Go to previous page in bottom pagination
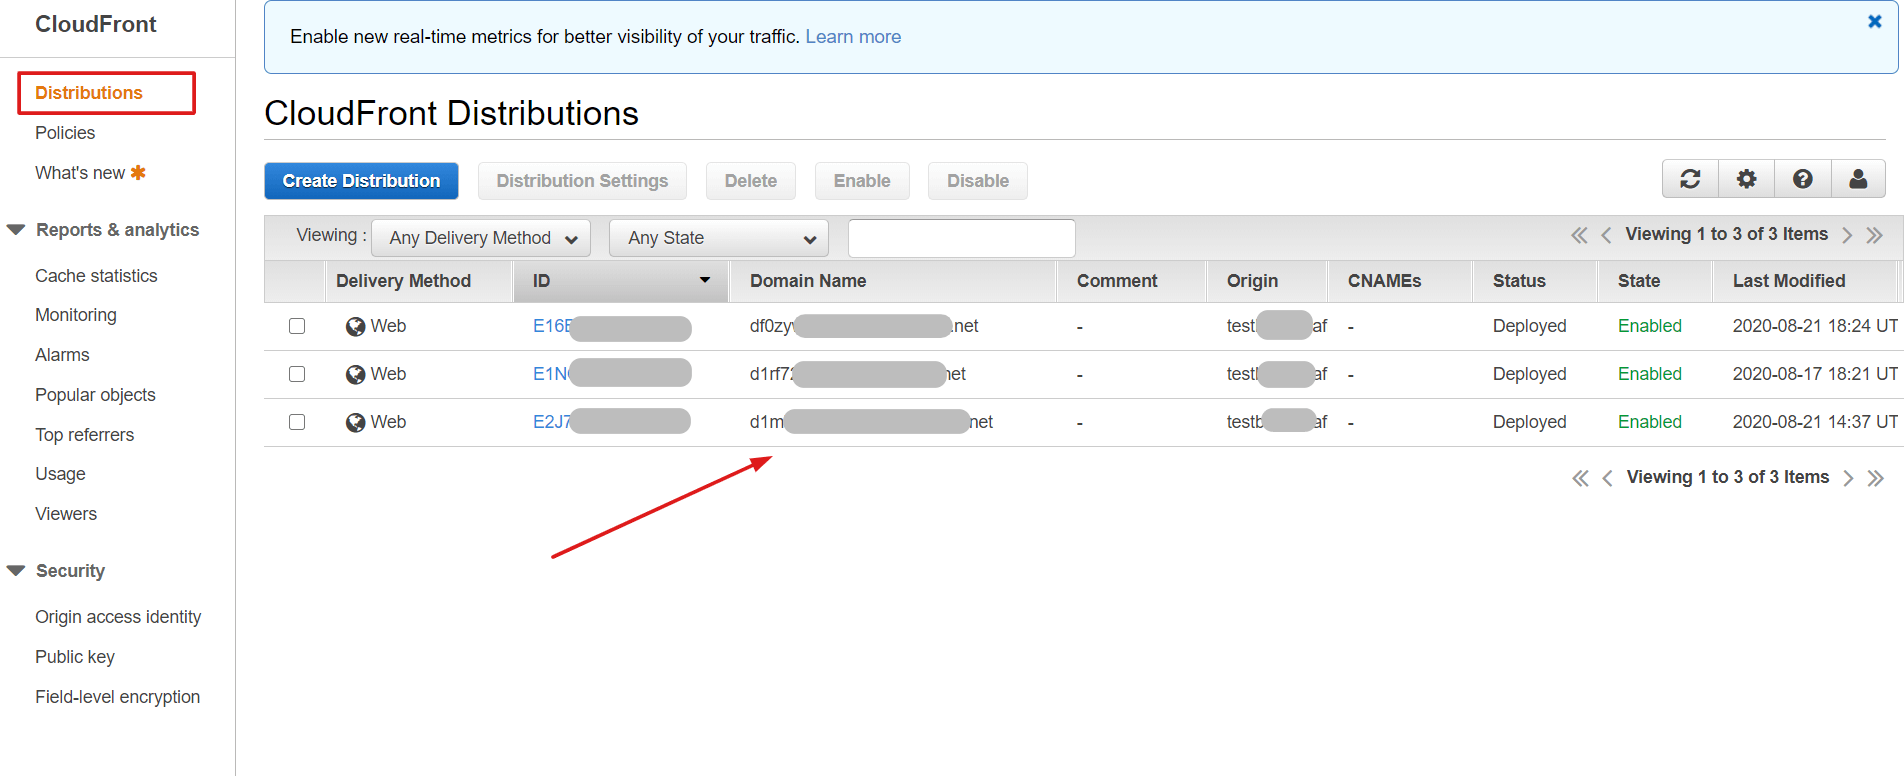The height and width of the screenshot is (776, 1904). 1607,478
